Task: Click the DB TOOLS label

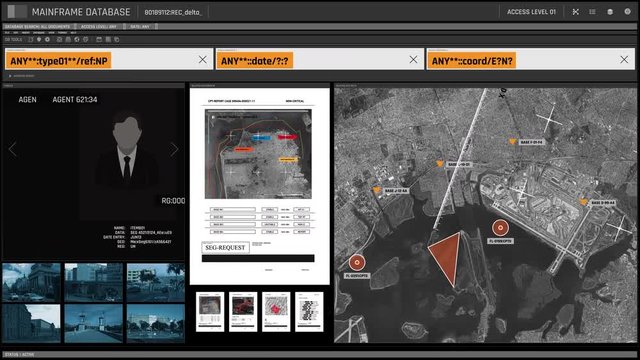Action: tap(13, 40)
